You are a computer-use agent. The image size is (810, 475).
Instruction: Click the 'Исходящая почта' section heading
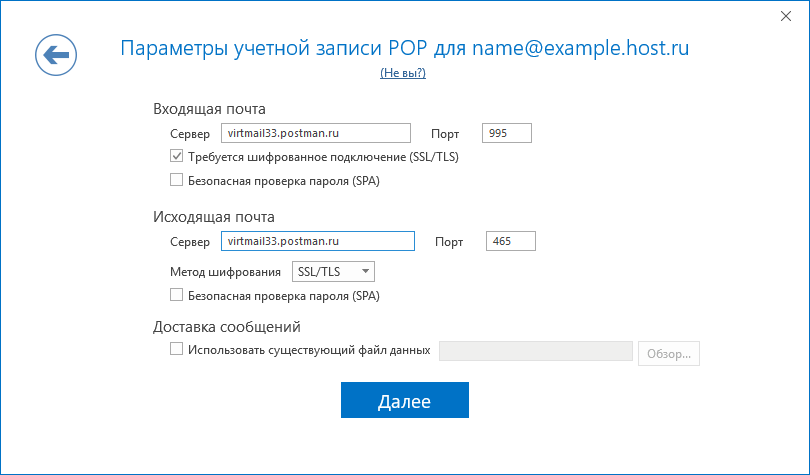point(213,217)
